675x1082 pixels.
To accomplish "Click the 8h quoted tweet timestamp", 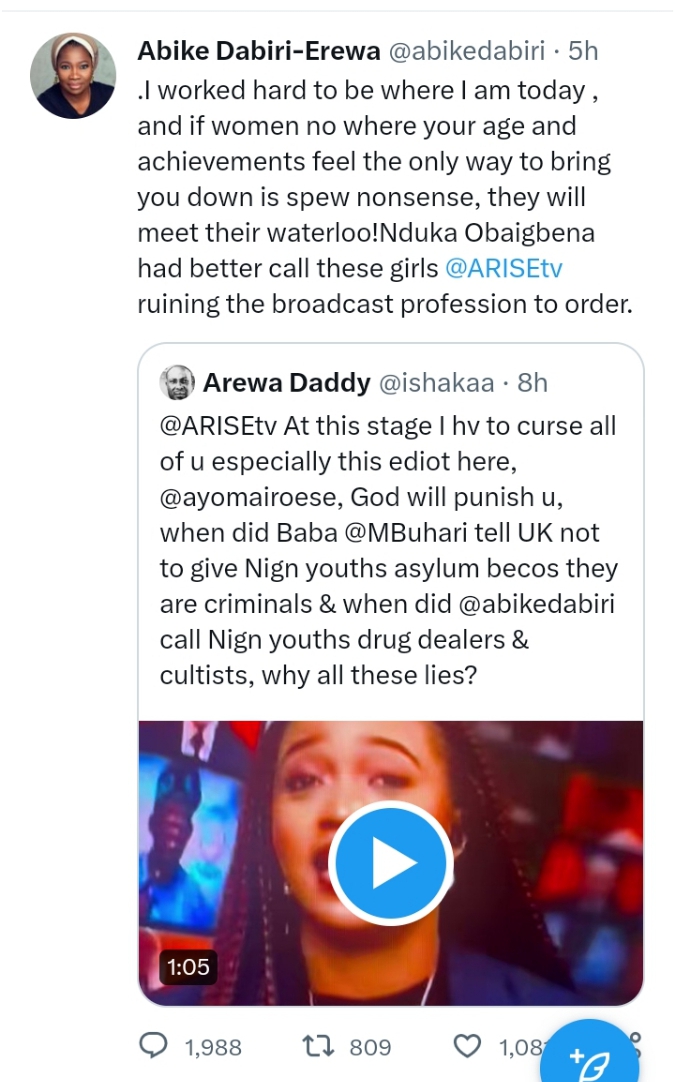I will pyautogui.click(x=532, y=382).
